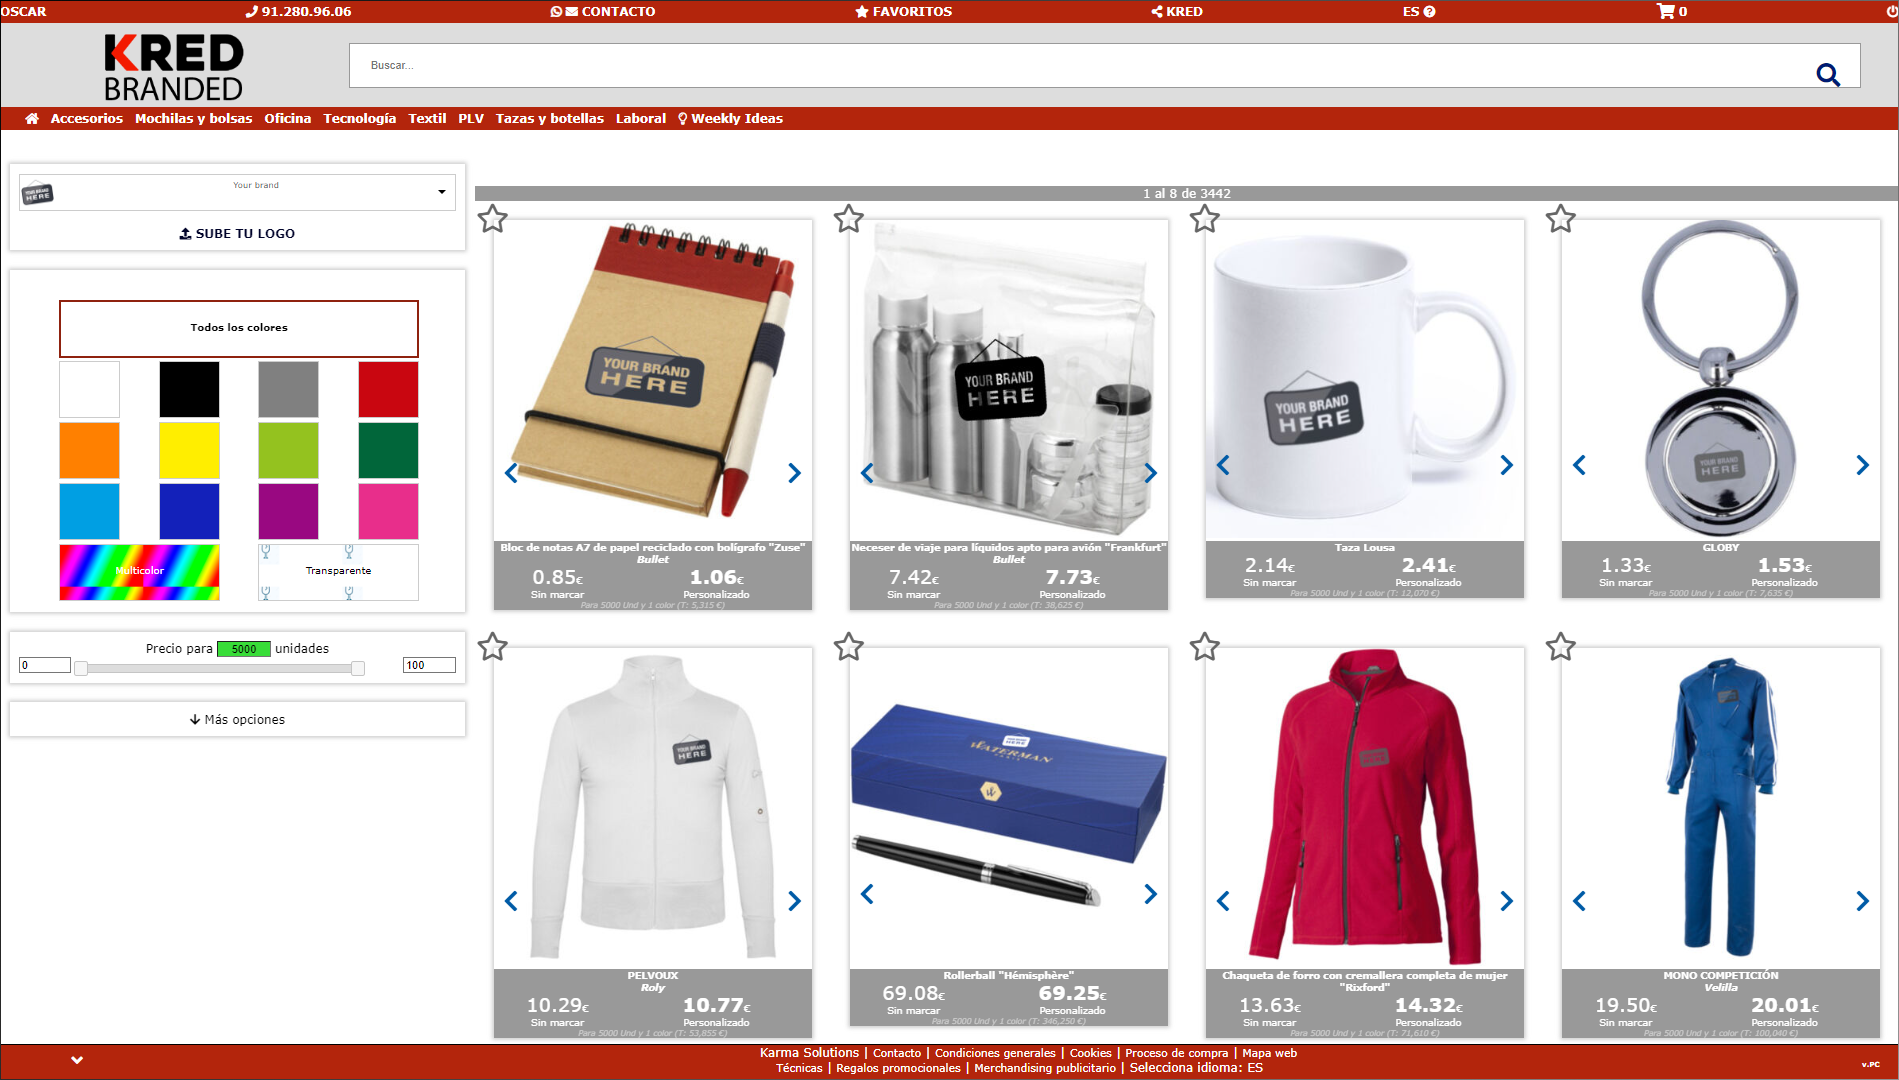Show previous image of MONO COMPETICIÓN
The image size is (1899, 1080).
click(1579, 901)
